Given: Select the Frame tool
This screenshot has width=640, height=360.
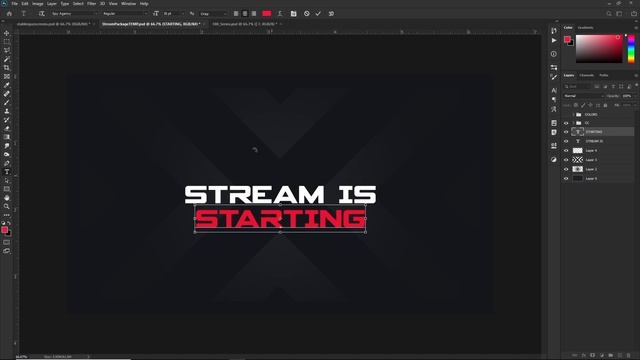Looking at the screenshot, I should (x=7, y=76).
